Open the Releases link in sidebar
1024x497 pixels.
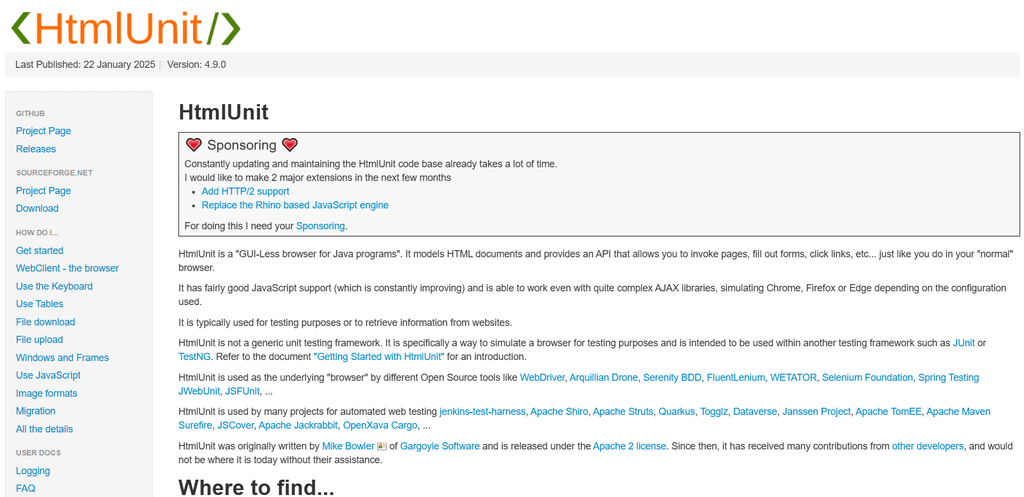click(36, 149)
